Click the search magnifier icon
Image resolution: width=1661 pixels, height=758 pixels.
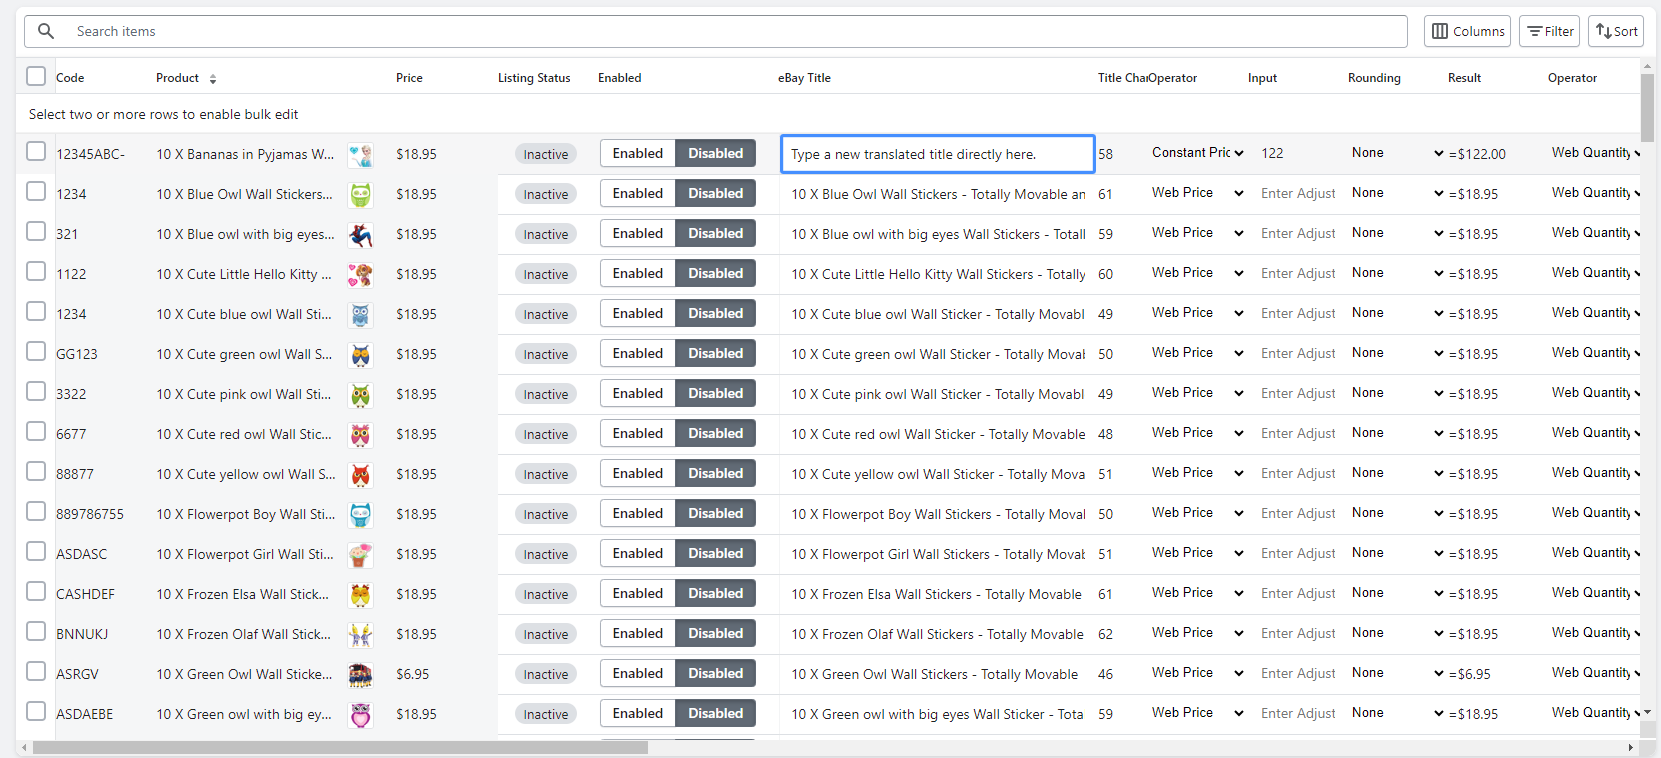click(46, 31)
